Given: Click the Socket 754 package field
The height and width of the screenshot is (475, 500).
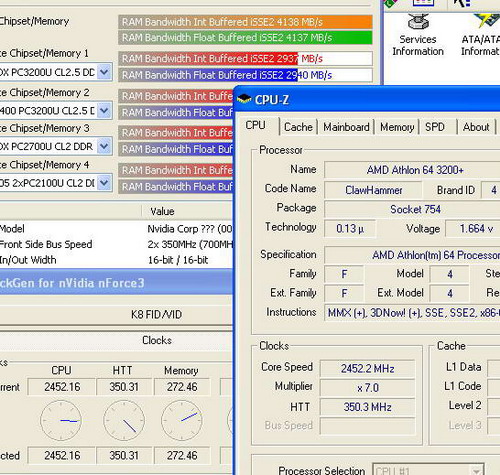Looking at the screenshot, I should tap(412, 209).
